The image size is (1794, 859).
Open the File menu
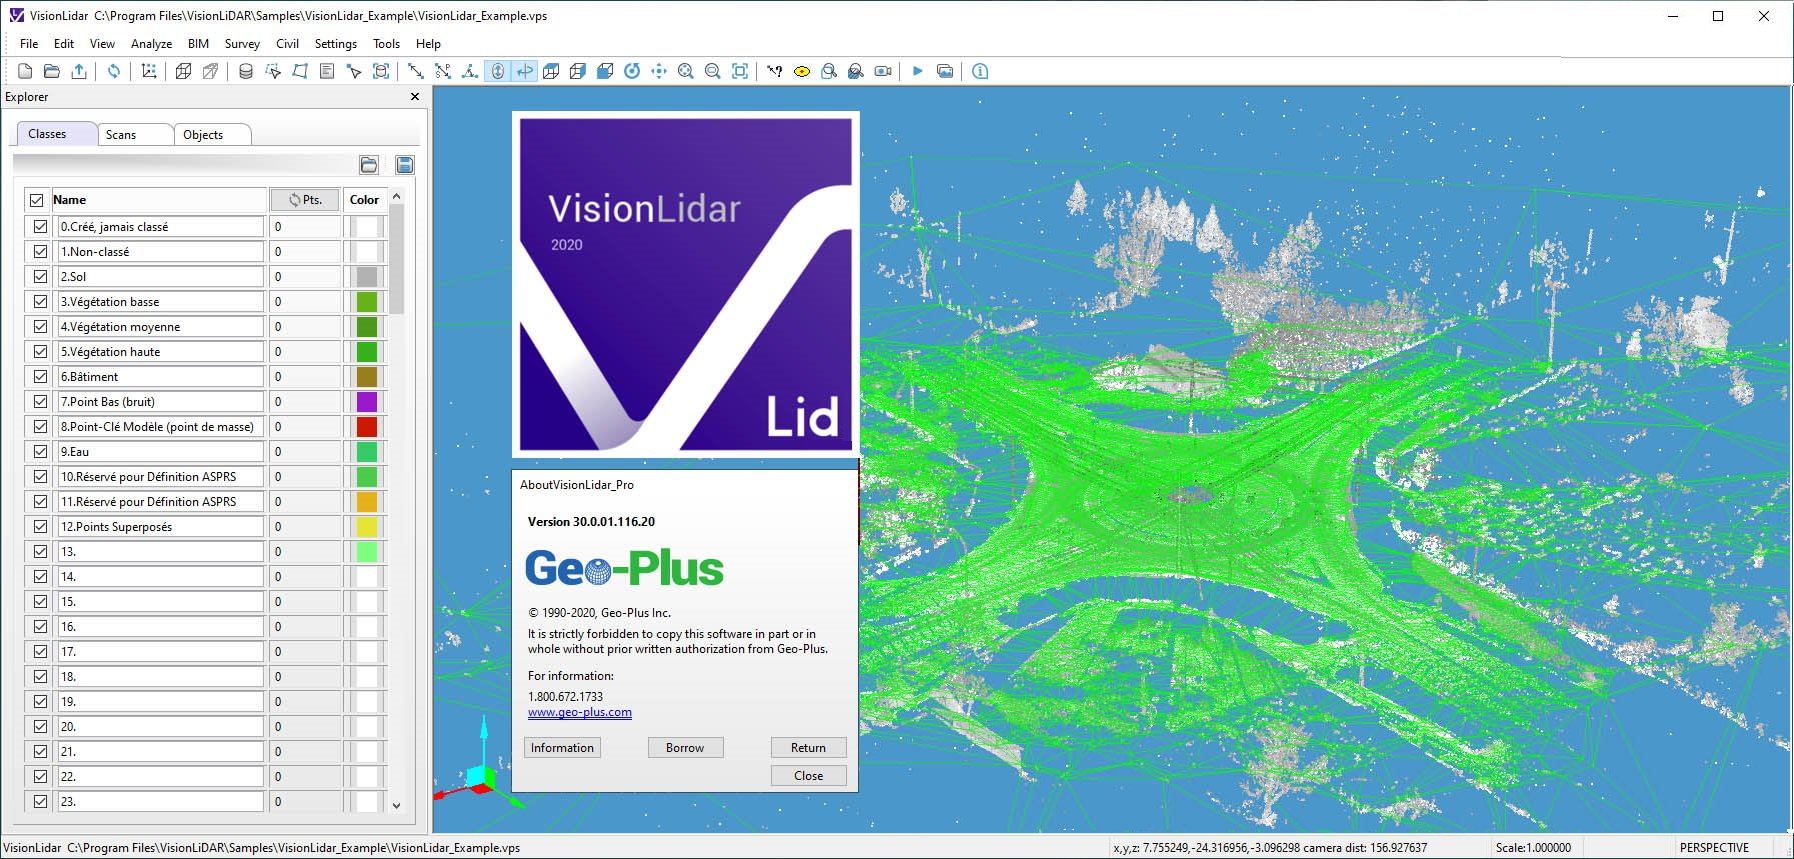point(29,44)
